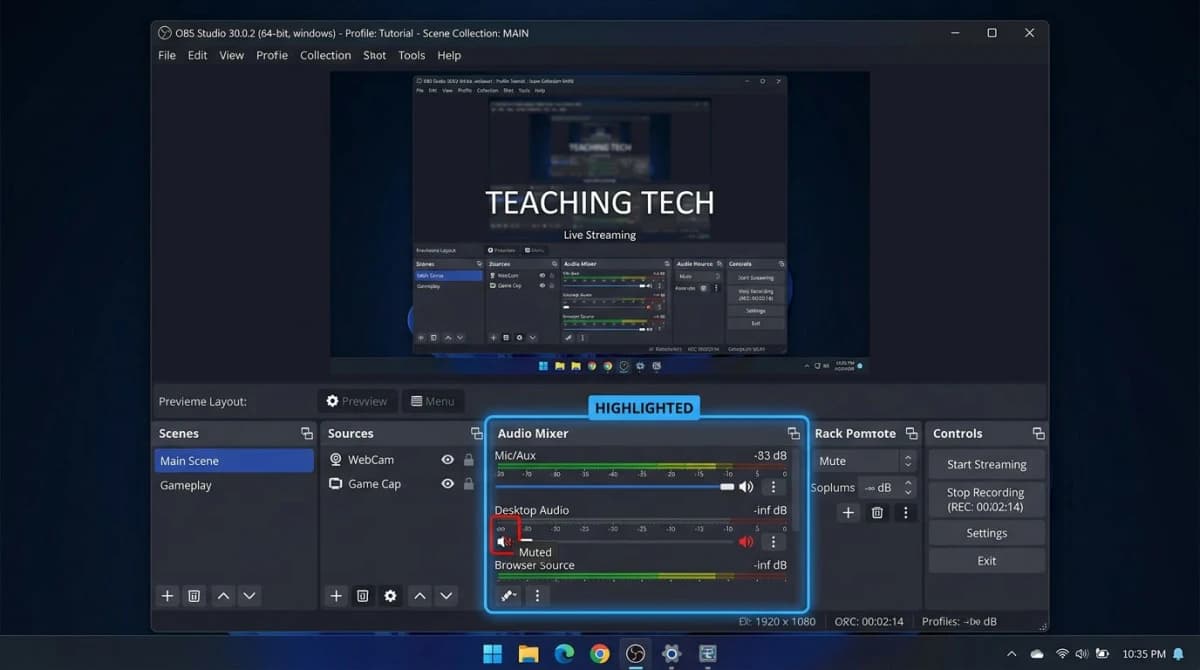Add a new source with the Sources plus icon
This screenshot has width=1200, height=670.
(x=336, y=596)
